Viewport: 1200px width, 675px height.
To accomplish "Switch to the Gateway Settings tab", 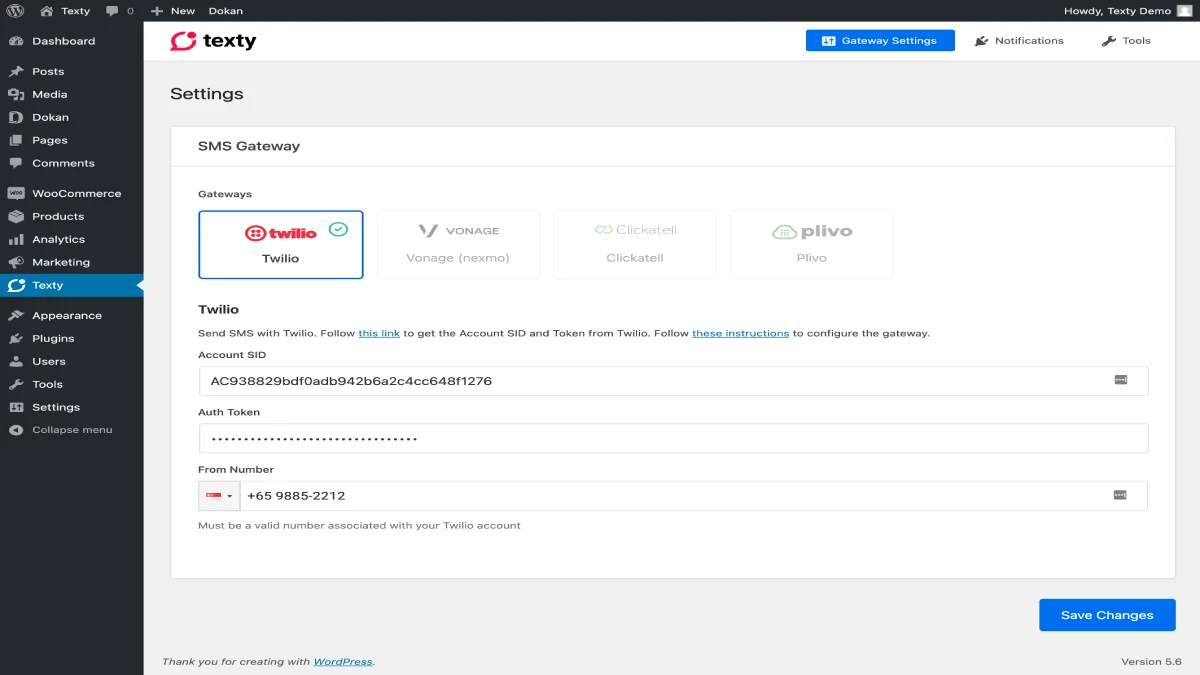I will pos(880,41).
